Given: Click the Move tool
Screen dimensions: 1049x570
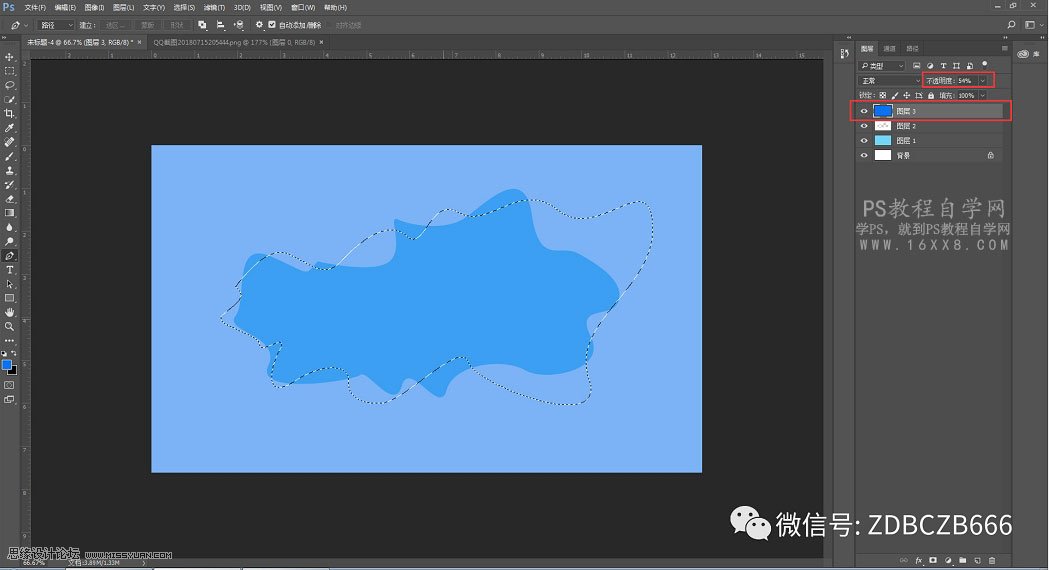Looking at the screenshot, I should click(x=9, y=57).
